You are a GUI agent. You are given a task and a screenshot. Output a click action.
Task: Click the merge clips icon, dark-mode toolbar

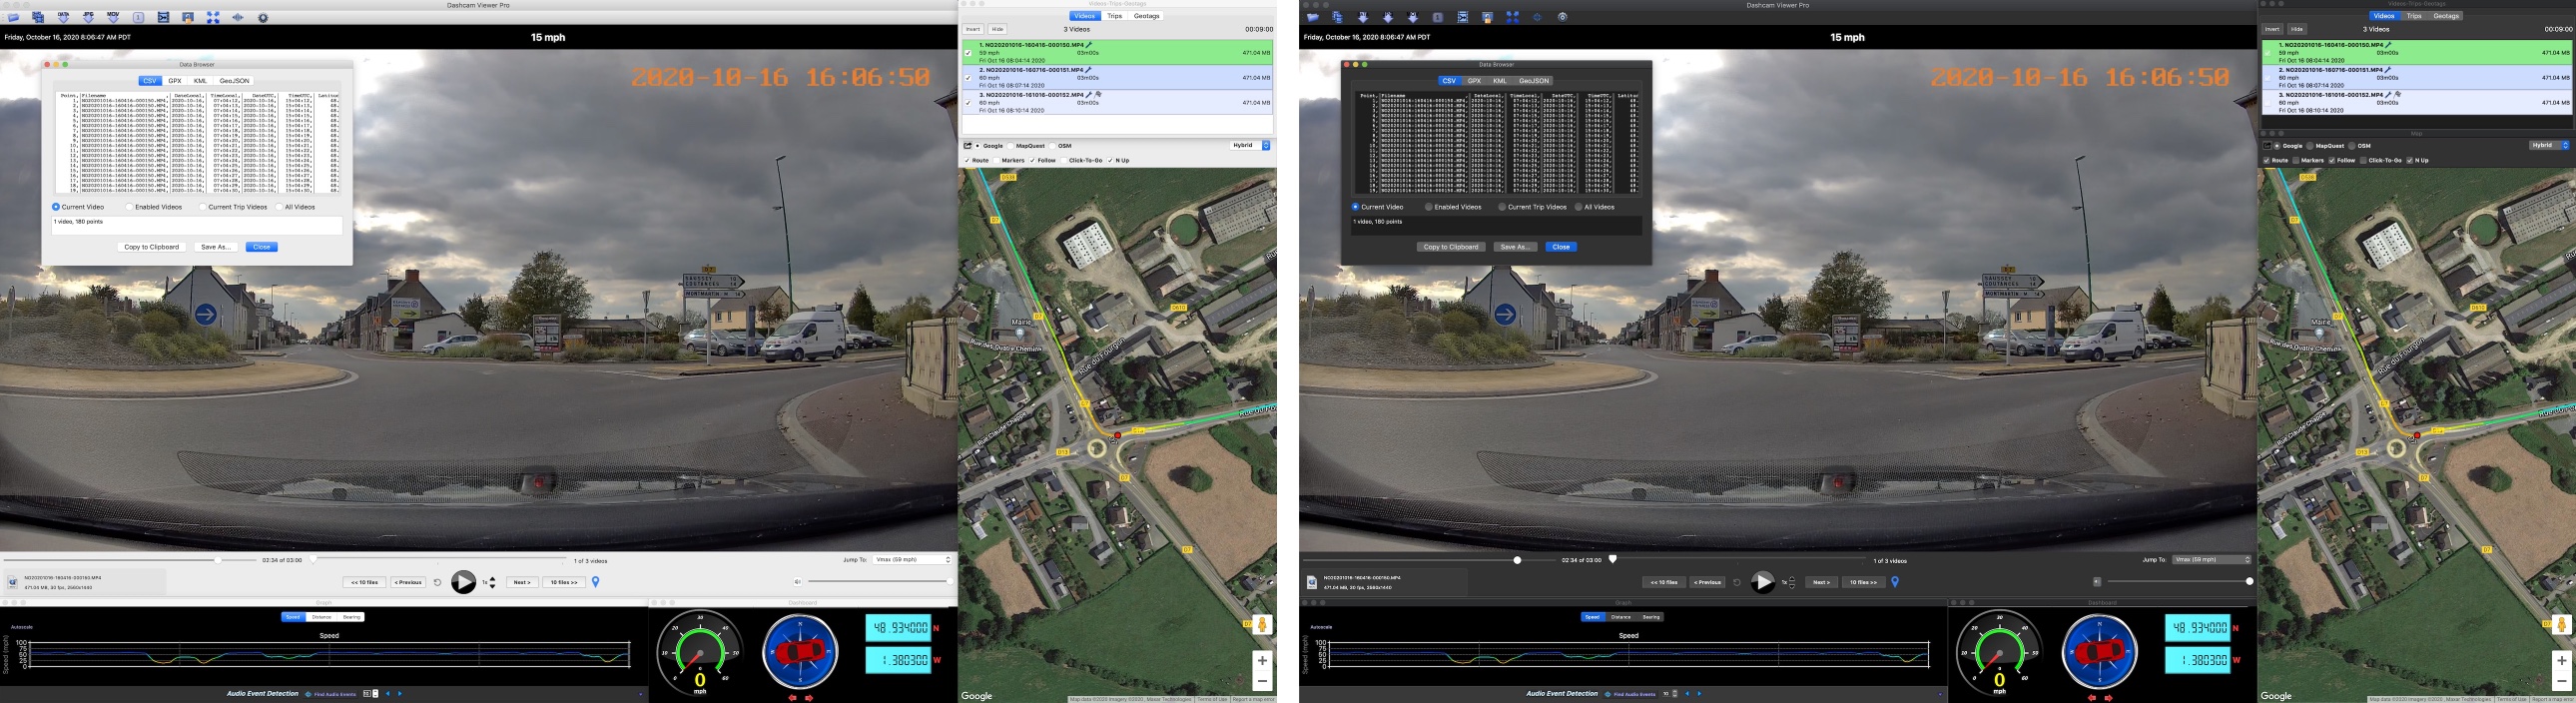pyautogui.click(x=1462, y=18)
